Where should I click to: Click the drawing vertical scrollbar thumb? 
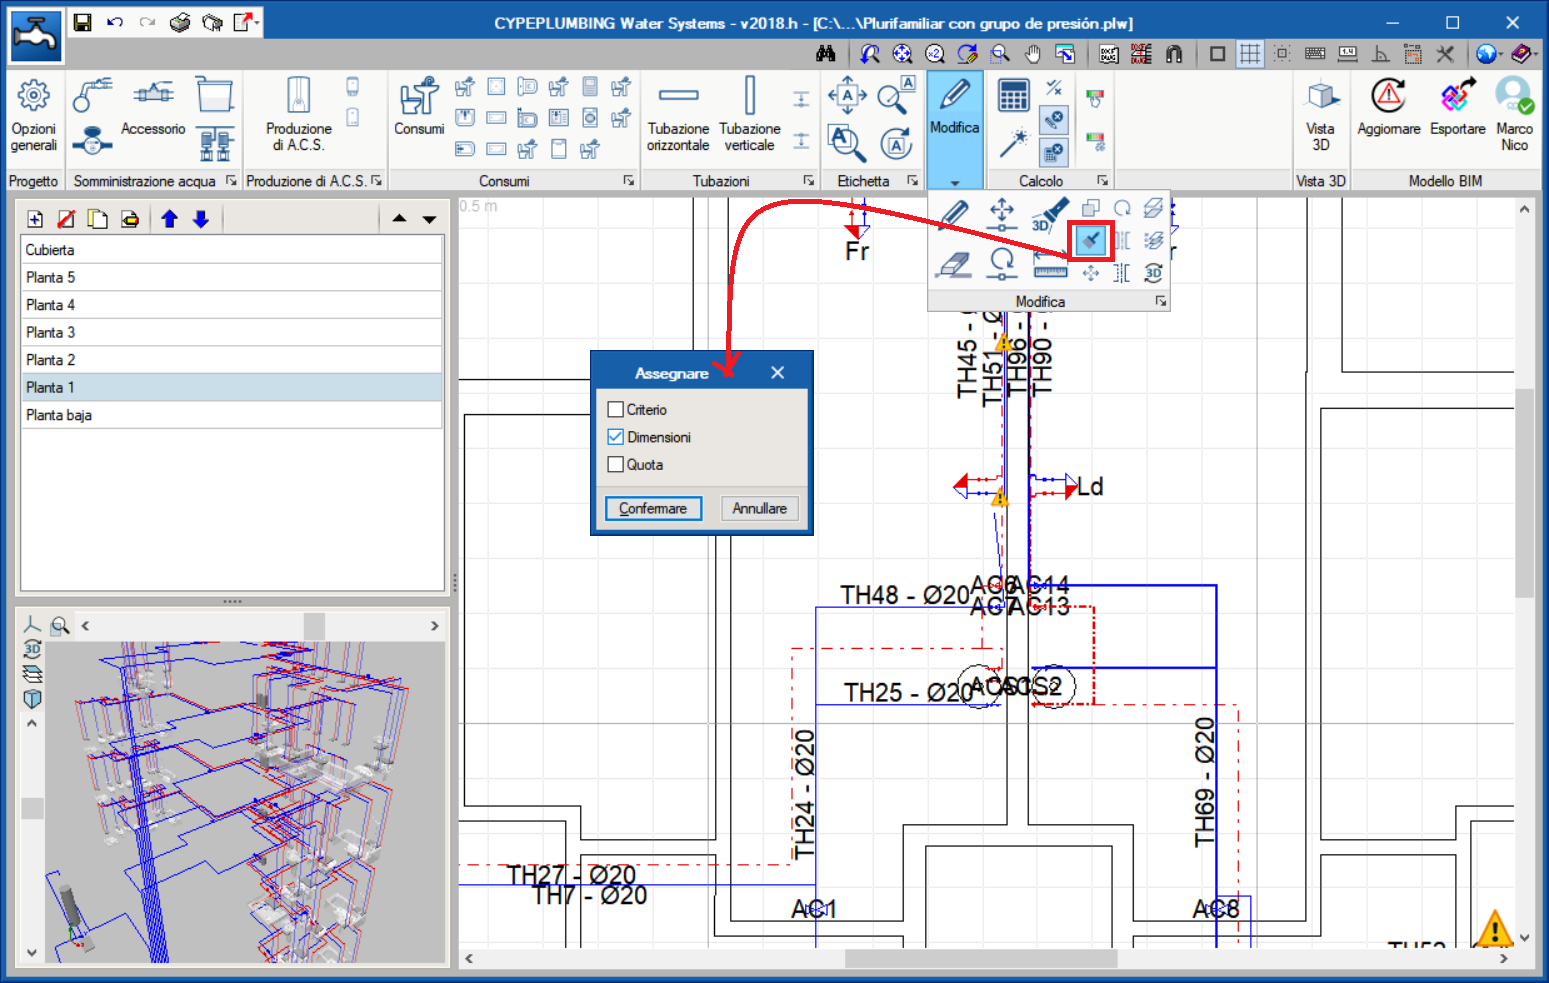(x=1524, y=493)
